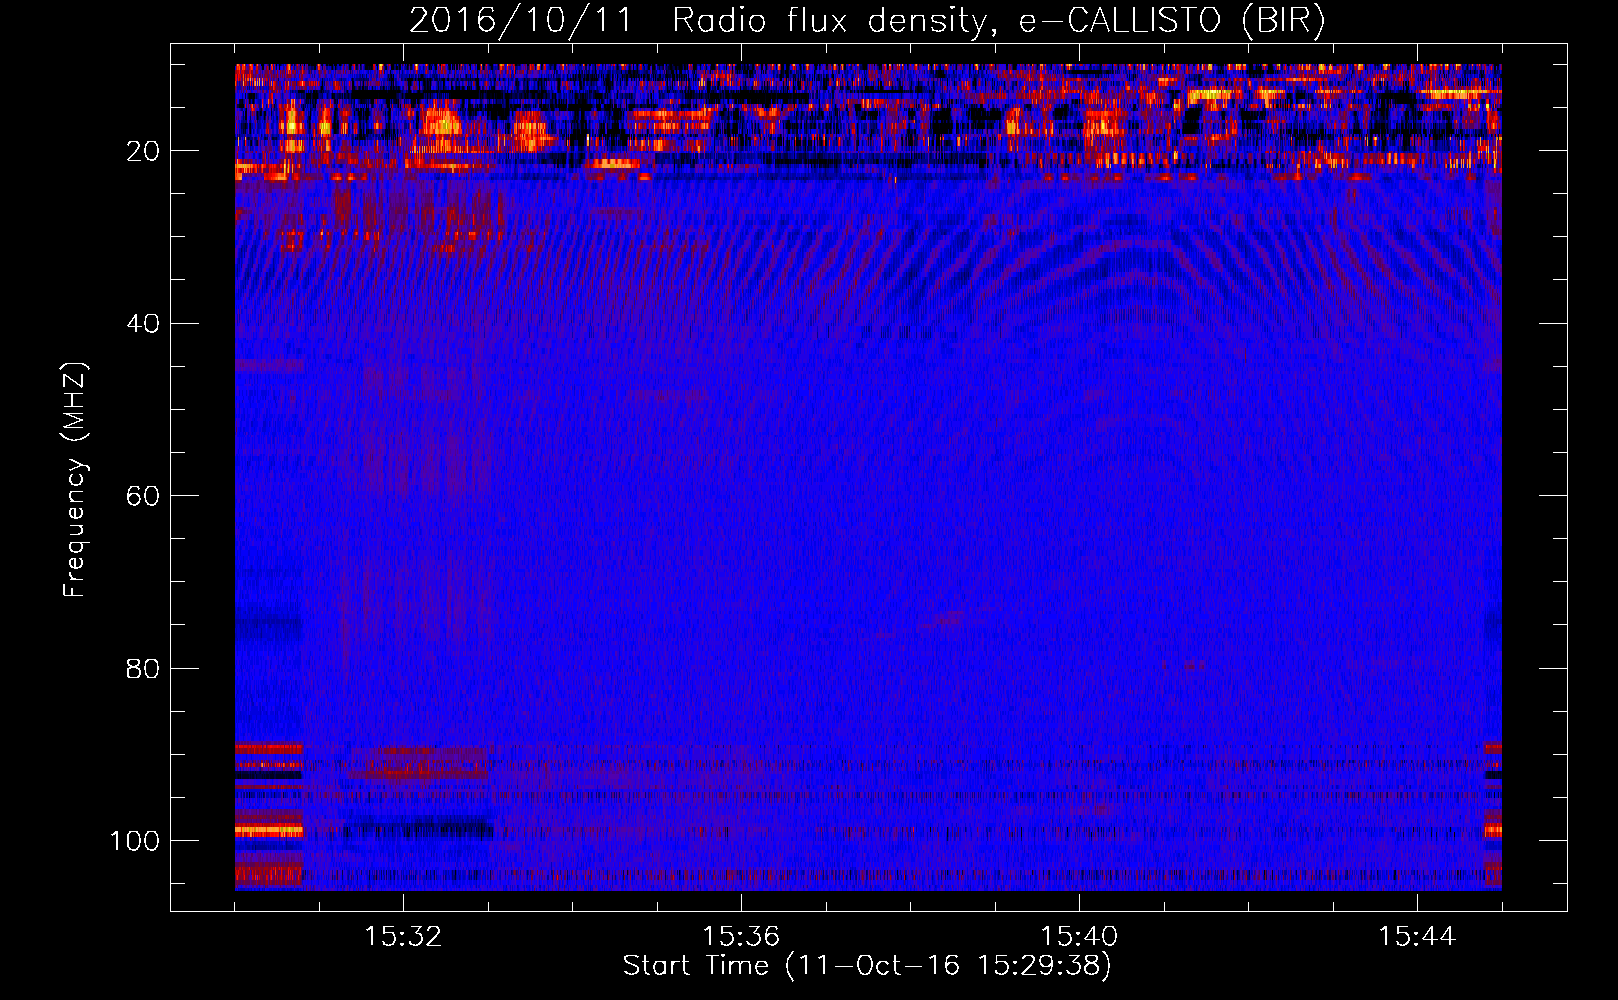Viewport: 1618px width, 1000px height.
Task: Click the 100 frequency tick label
Action: coord(135,841)
